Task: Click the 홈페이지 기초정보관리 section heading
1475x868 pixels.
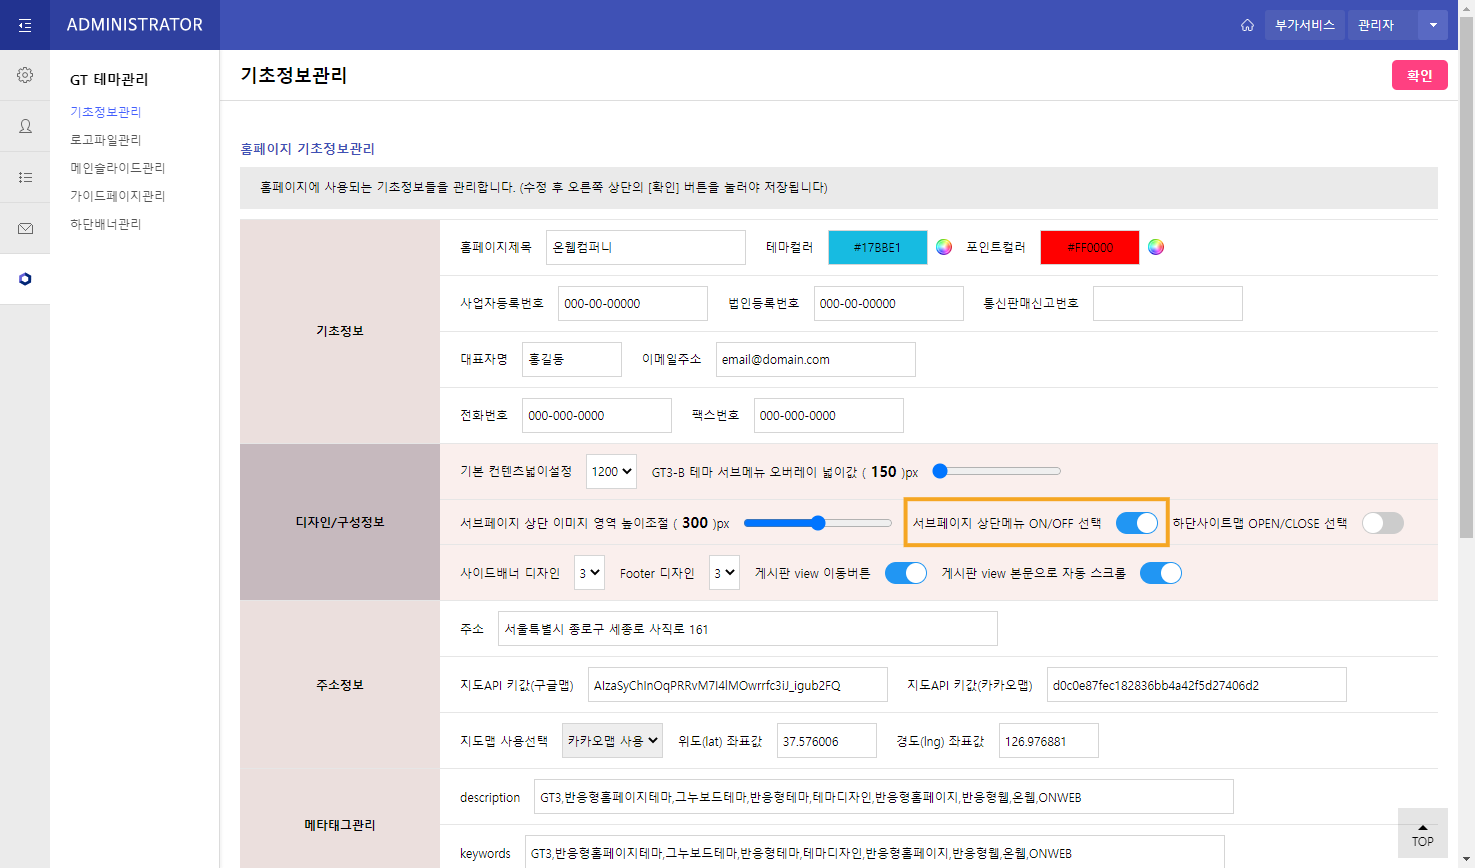Action: 307,149
